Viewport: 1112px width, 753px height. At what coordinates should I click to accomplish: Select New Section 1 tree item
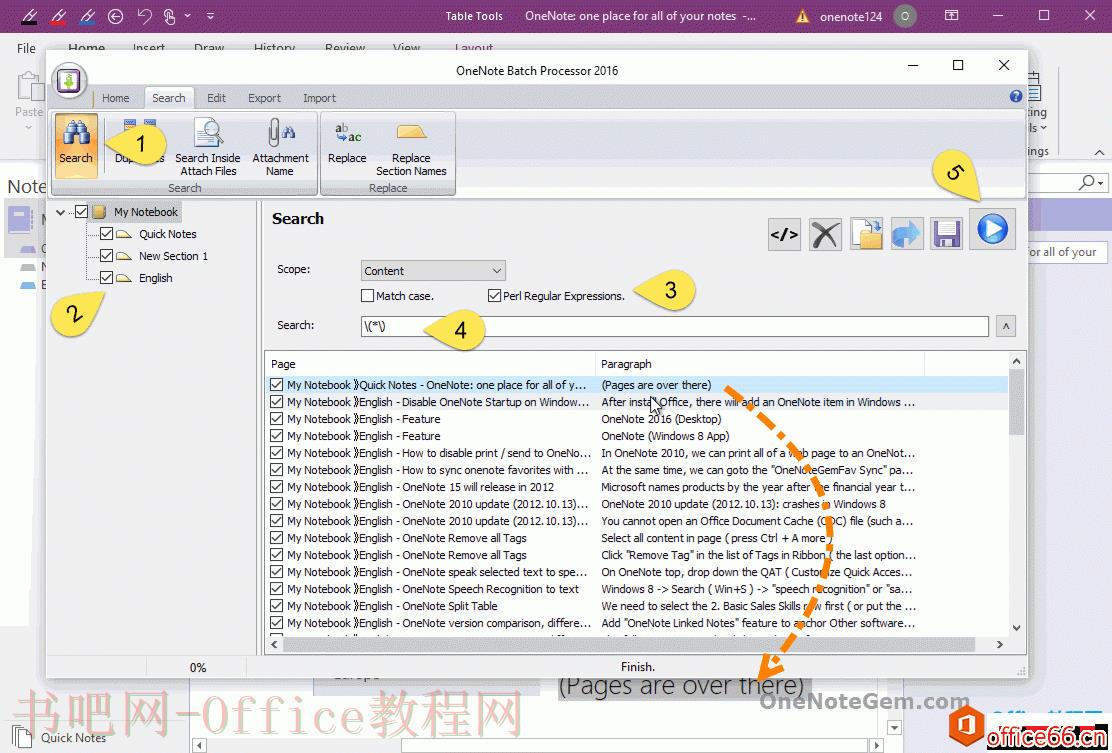click(173, 255)
